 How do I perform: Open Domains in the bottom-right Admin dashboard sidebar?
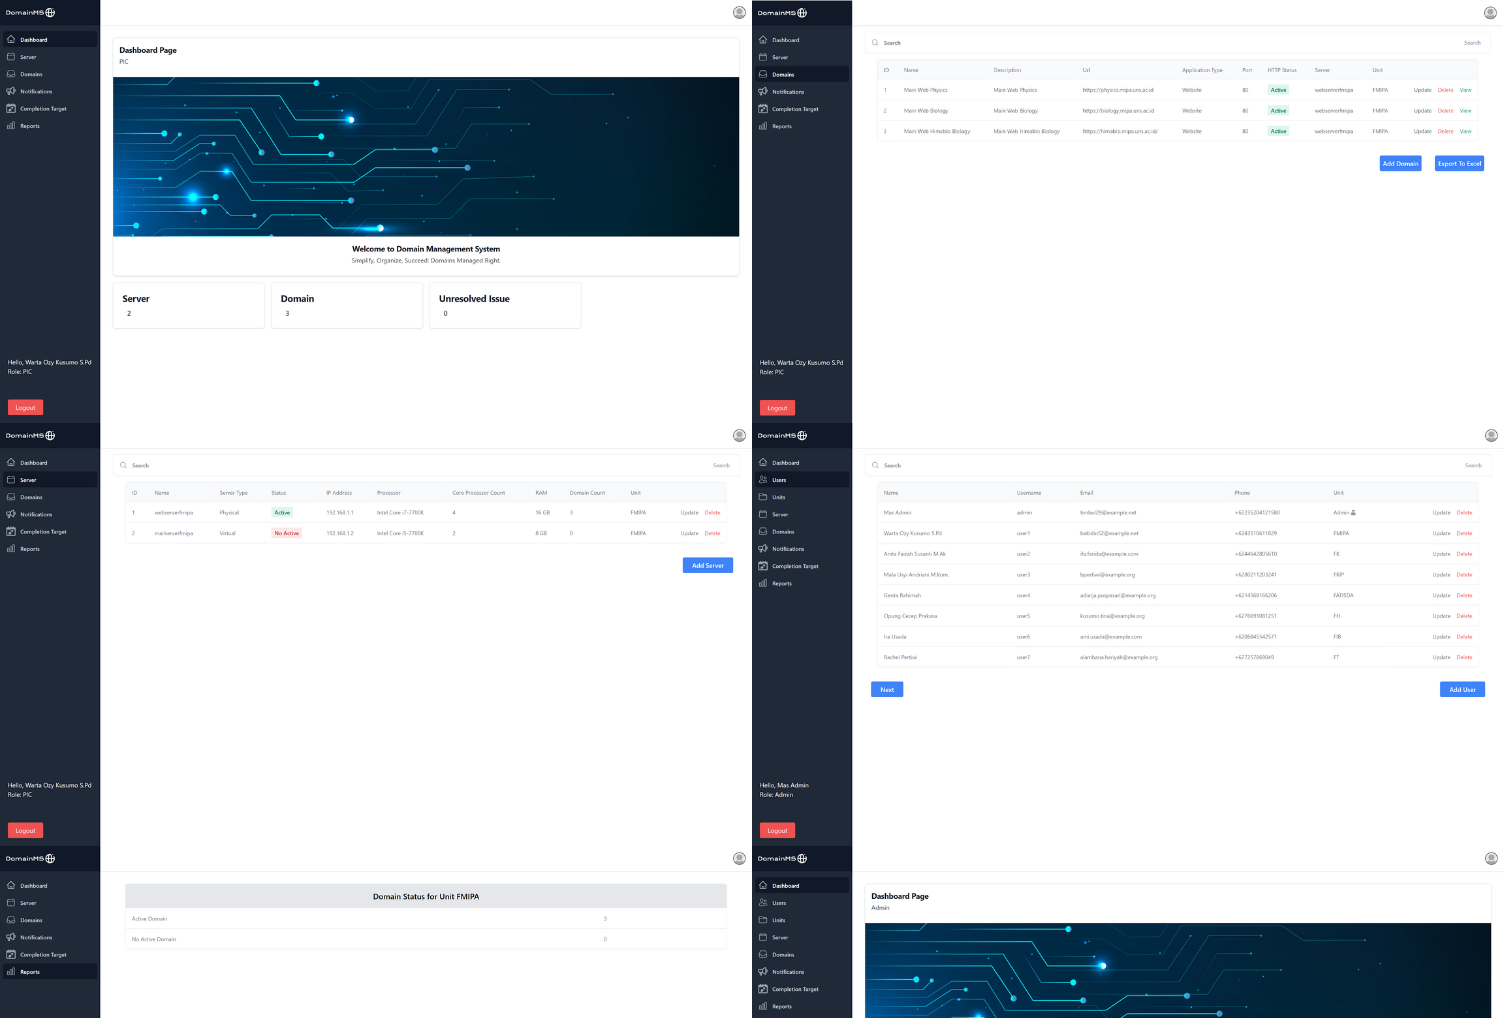coord(801,955)
